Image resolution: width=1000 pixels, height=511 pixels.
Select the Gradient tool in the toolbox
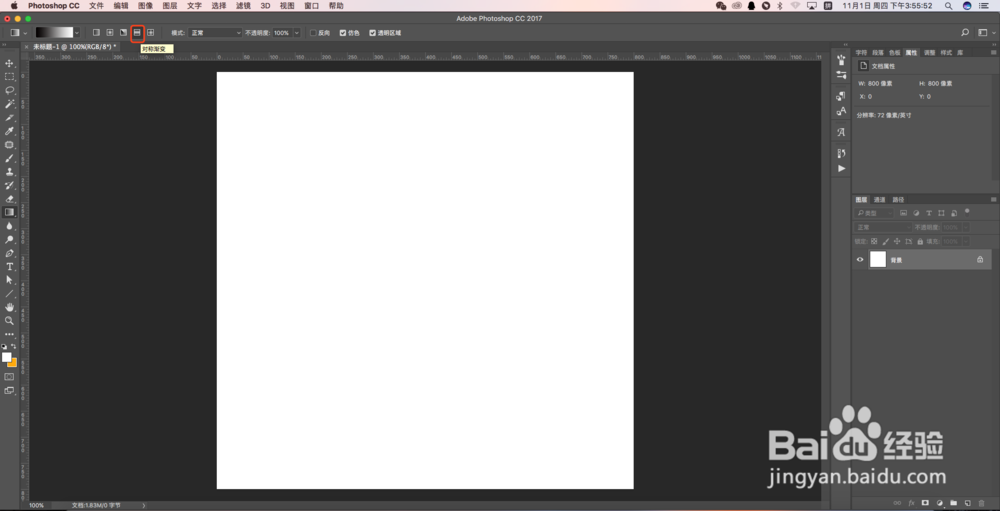click(10, 212)
